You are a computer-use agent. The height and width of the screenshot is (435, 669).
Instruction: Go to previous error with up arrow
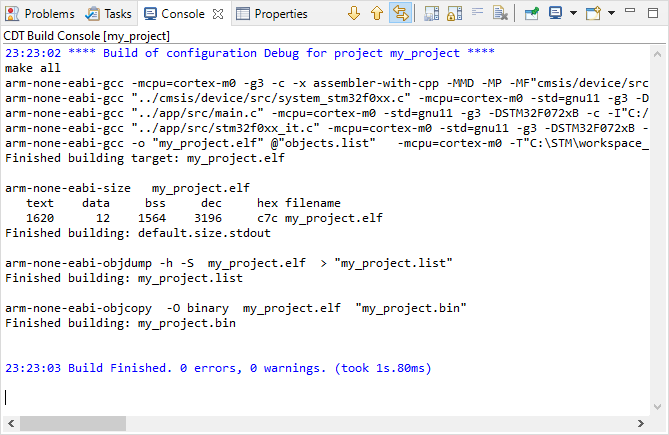coord(377,14)
